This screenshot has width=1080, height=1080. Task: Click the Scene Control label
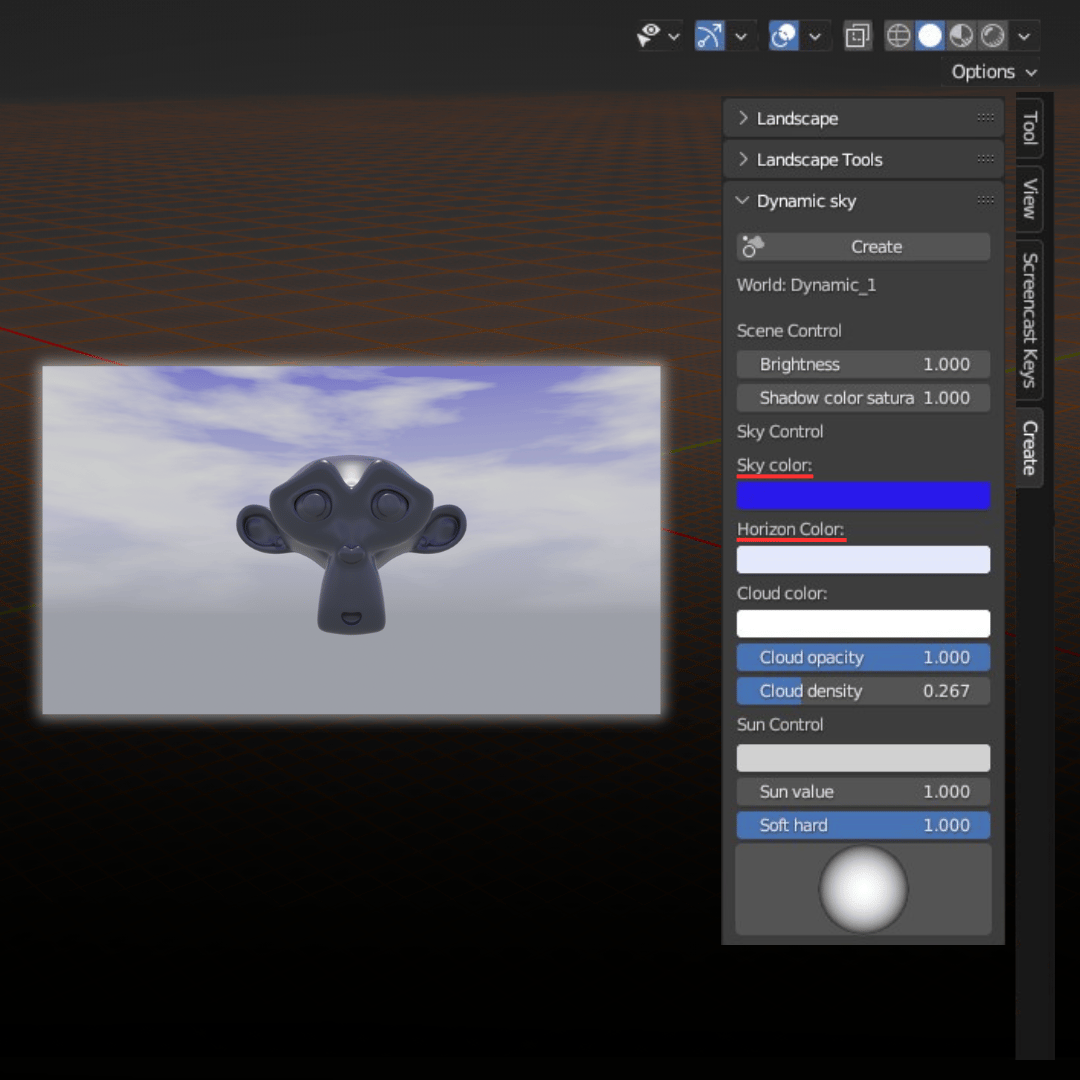pos(789,331)
